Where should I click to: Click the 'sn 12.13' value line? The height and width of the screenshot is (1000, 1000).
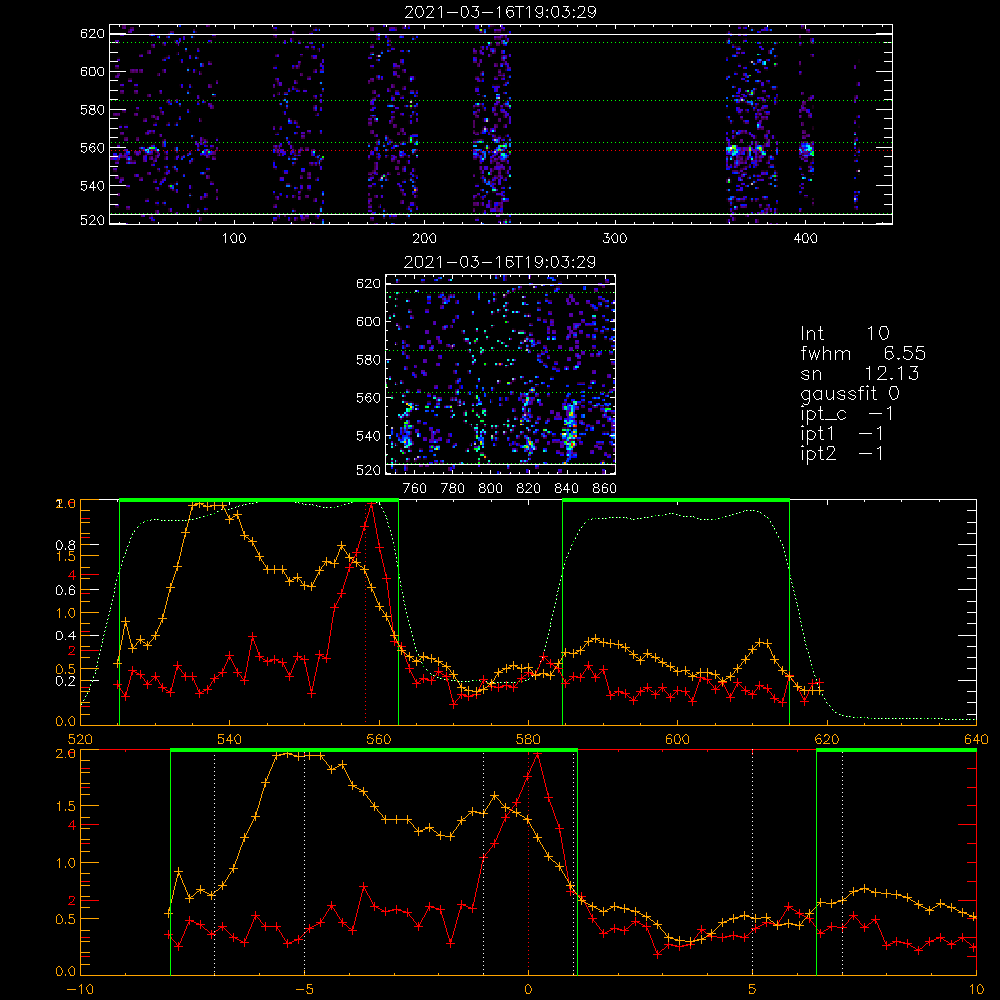tap(860, 373)
